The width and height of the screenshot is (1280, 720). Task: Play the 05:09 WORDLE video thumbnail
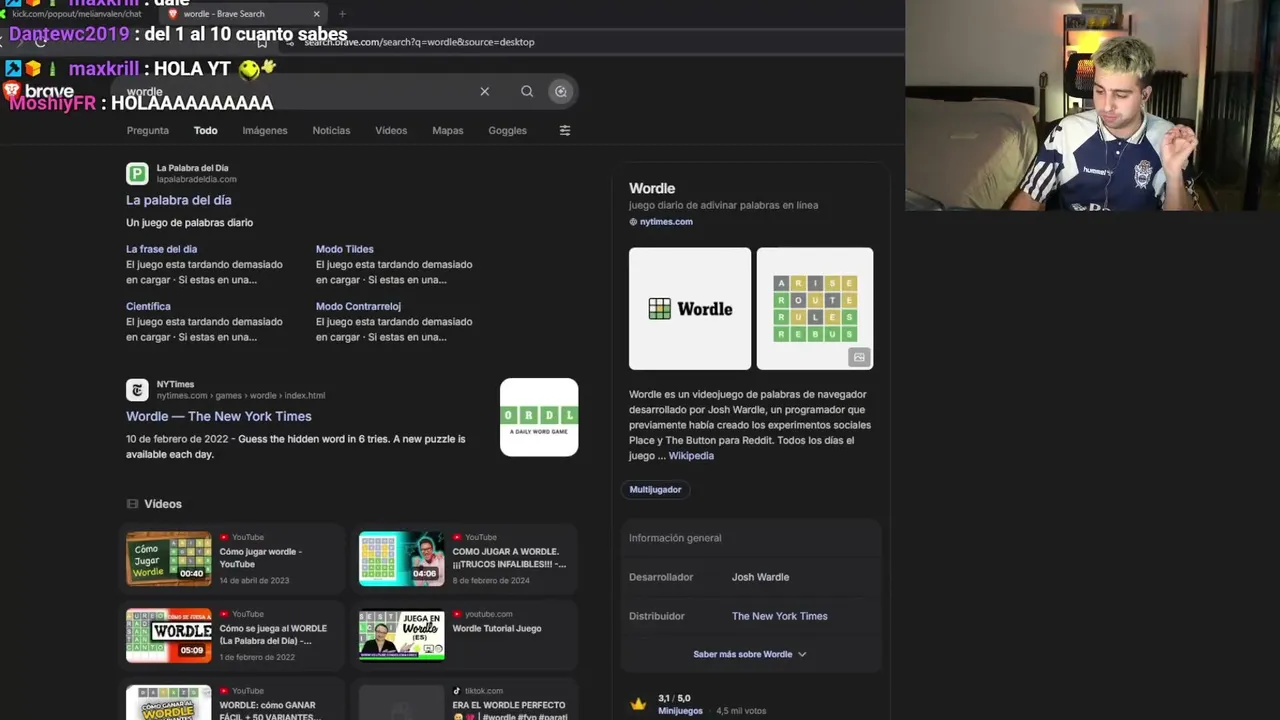[x=169, y=635]
